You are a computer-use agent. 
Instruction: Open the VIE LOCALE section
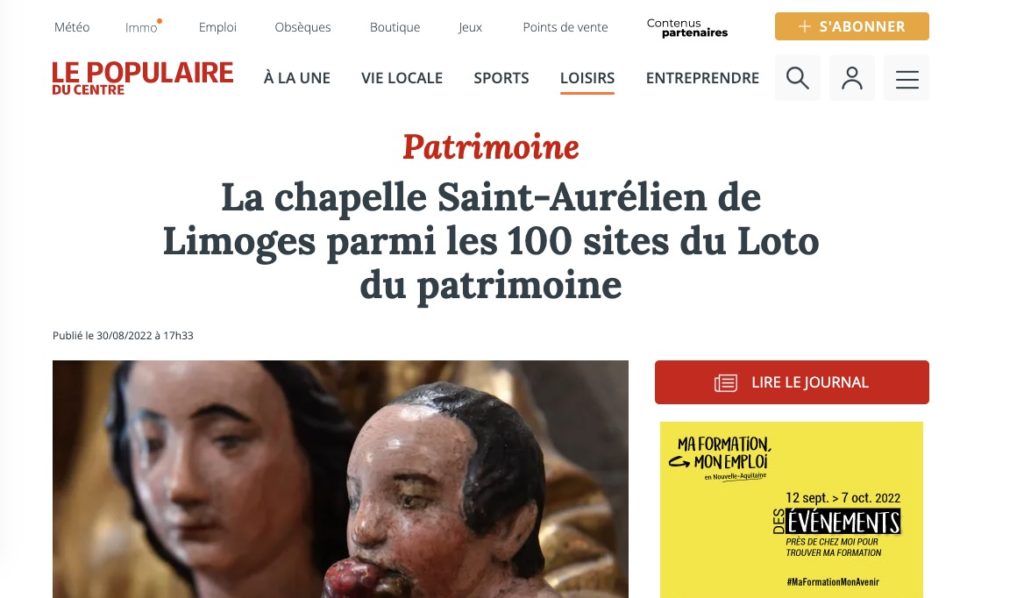pyautogui.click(x=402, y=78)
